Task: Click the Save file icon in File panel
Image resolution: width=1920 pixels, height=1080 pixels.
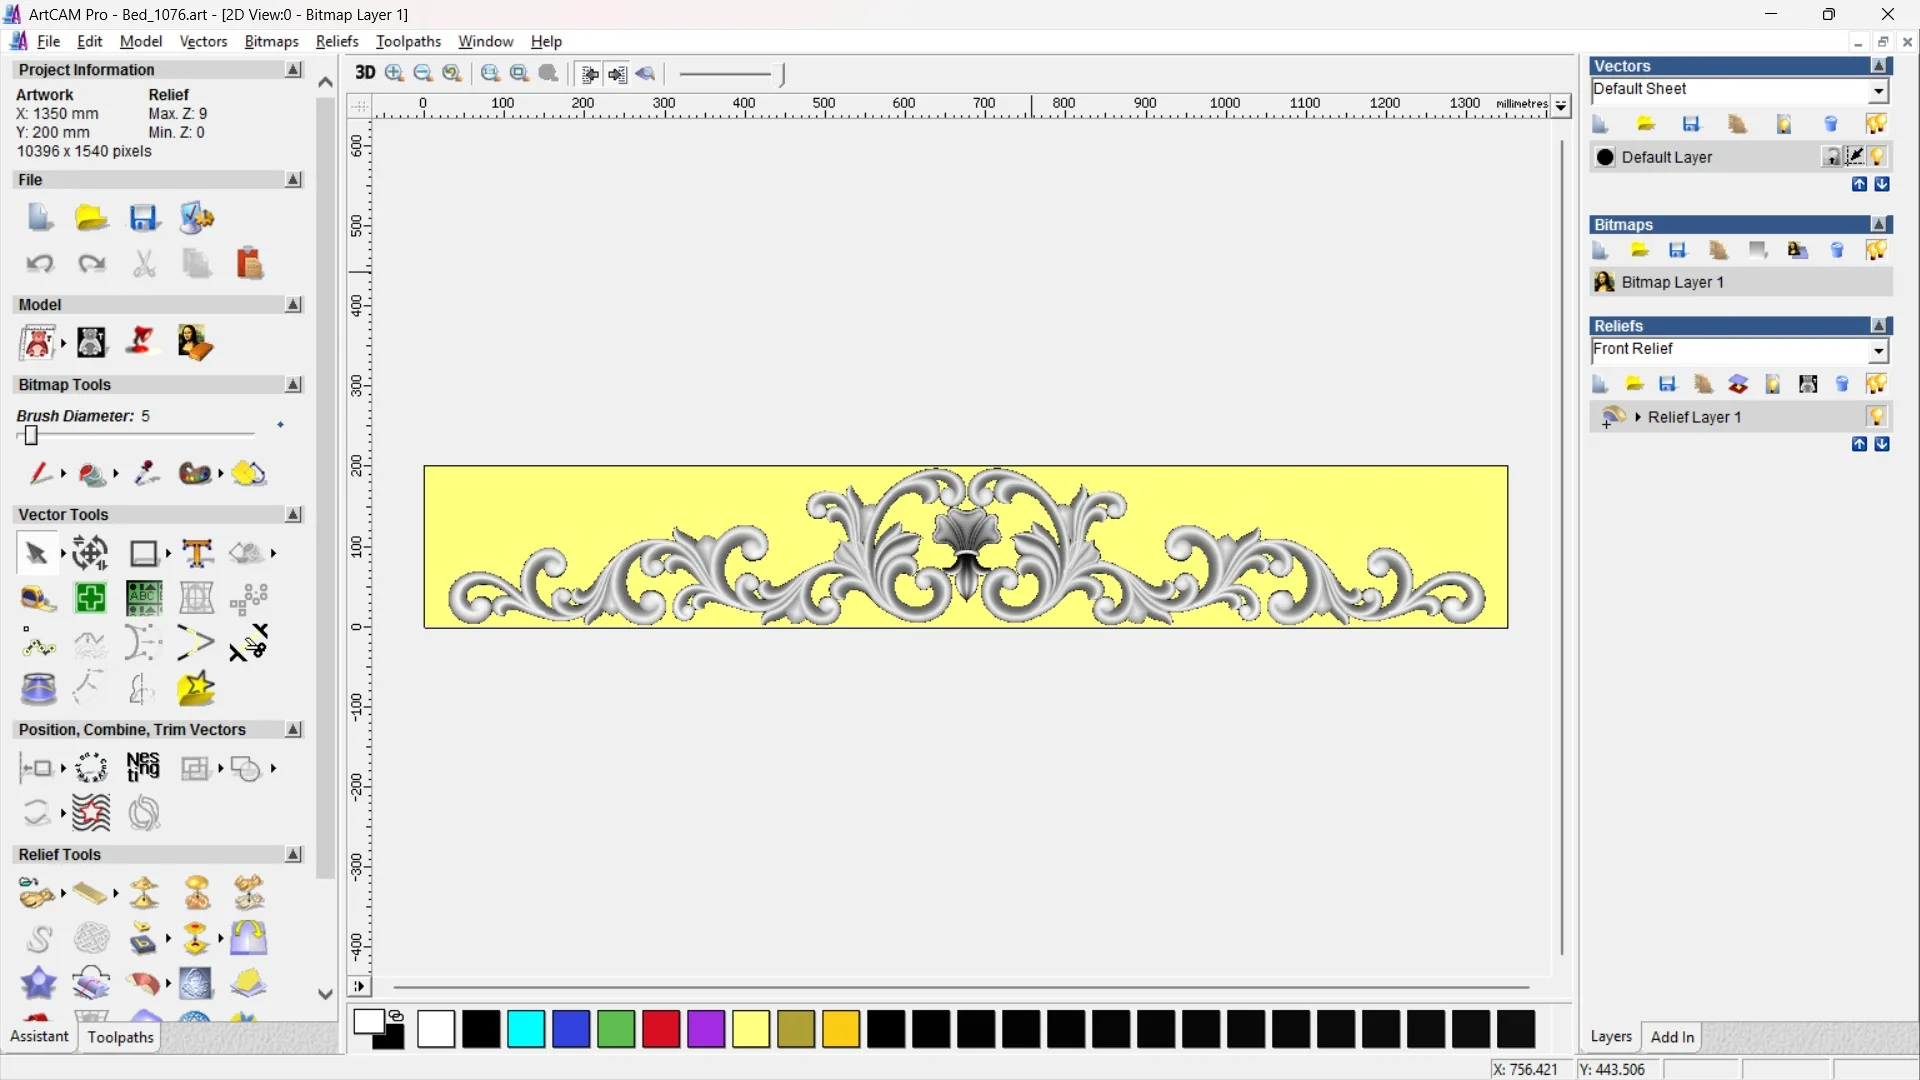Action: tap(144, 218)
